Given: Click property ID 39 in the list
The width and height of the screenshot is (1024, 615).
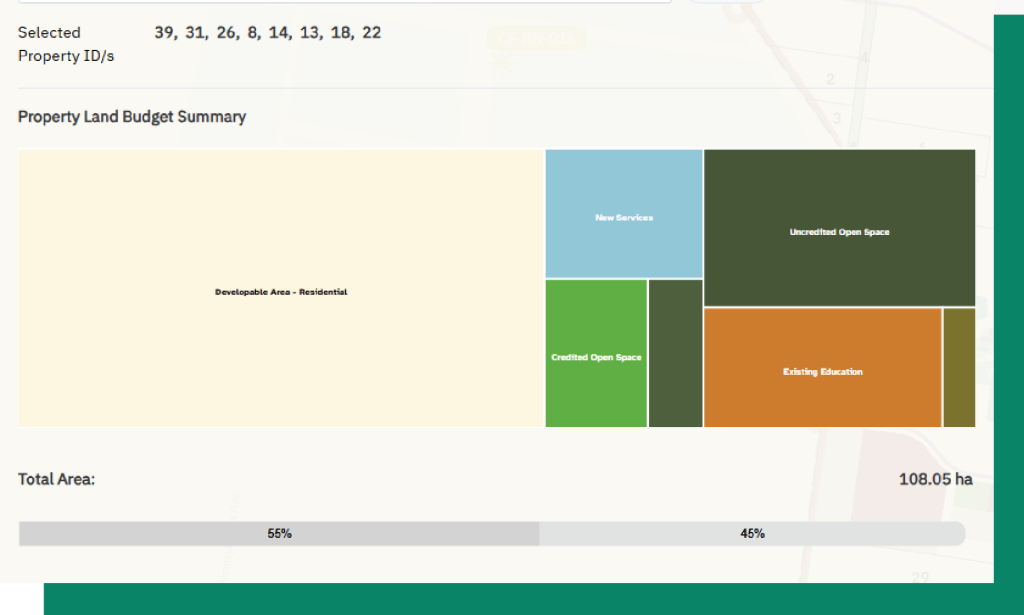Looking at the screenshot, I should (x=164, y=33).
